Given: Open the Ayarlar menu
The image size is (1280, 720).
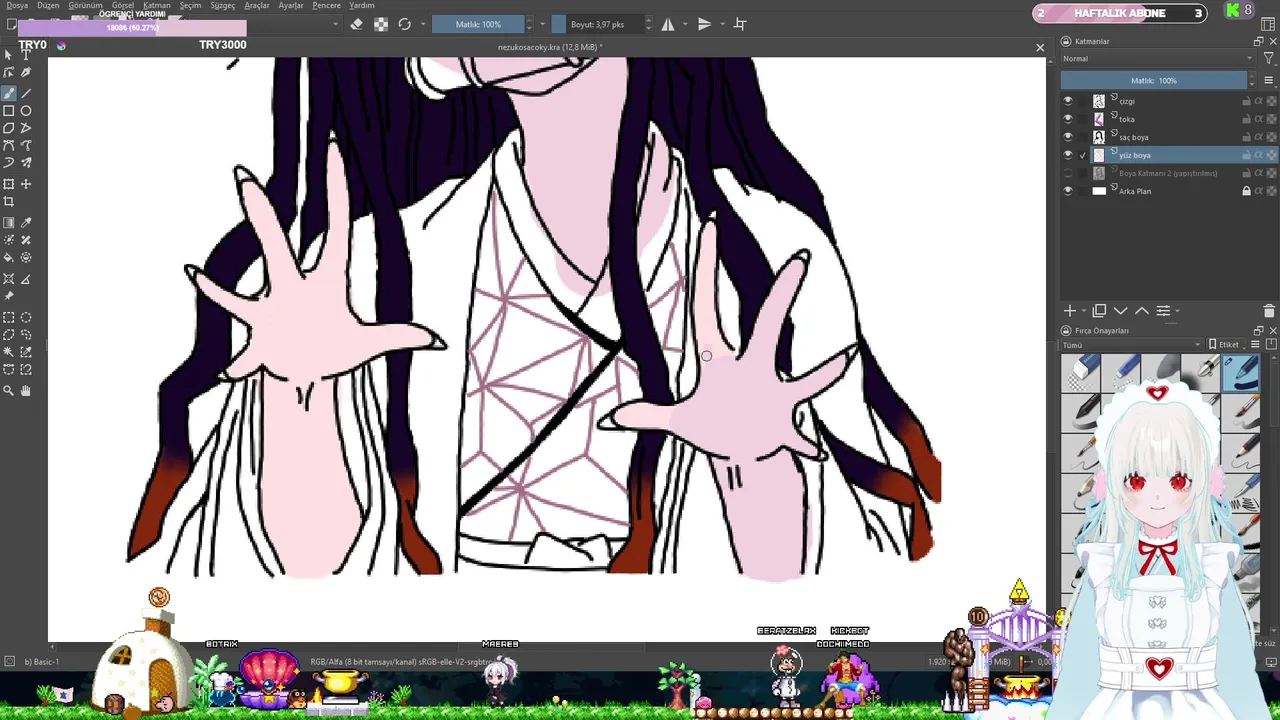Looking at the screenshot, I should pyautogui.click(x=291, y=6).
